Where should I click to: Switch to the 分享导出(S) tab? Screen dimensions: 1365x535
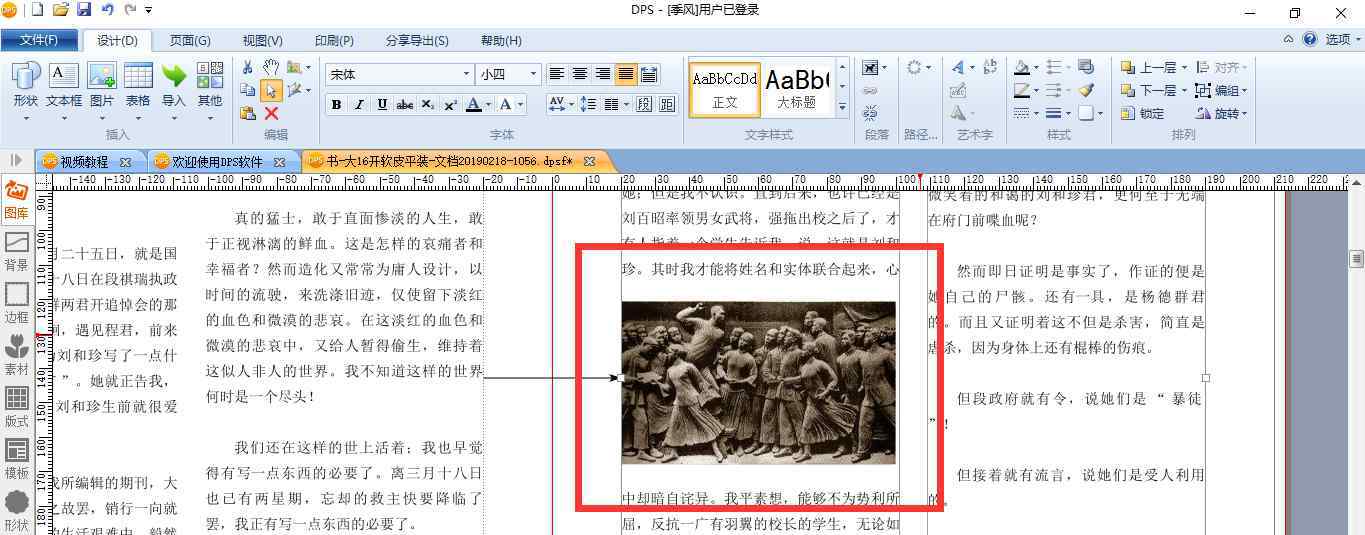pyautogui.click(x=417, y=40)
